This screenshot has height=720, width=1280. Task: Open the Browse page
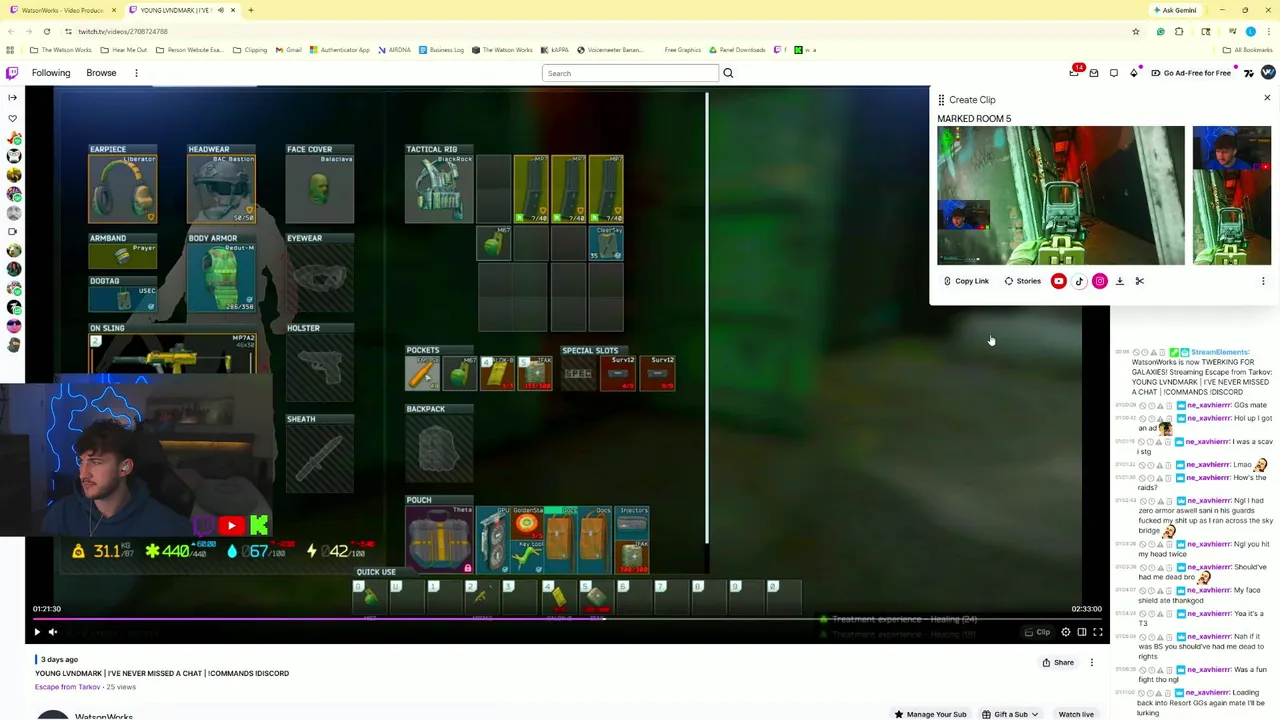click(101, 73)
